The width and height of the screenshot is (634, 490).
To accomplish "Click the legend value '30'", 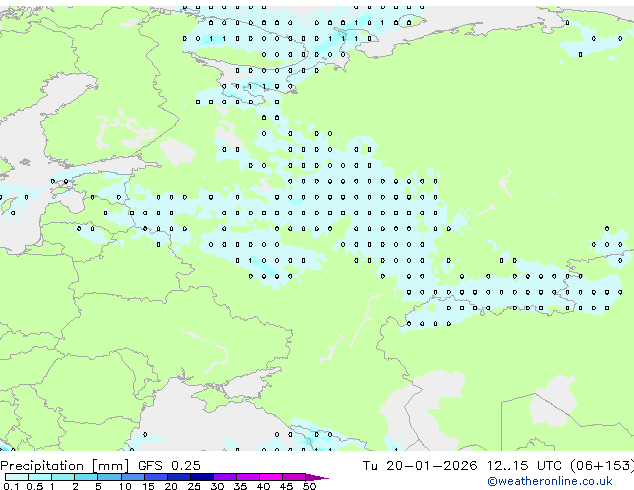I will [x=217, y=486].
